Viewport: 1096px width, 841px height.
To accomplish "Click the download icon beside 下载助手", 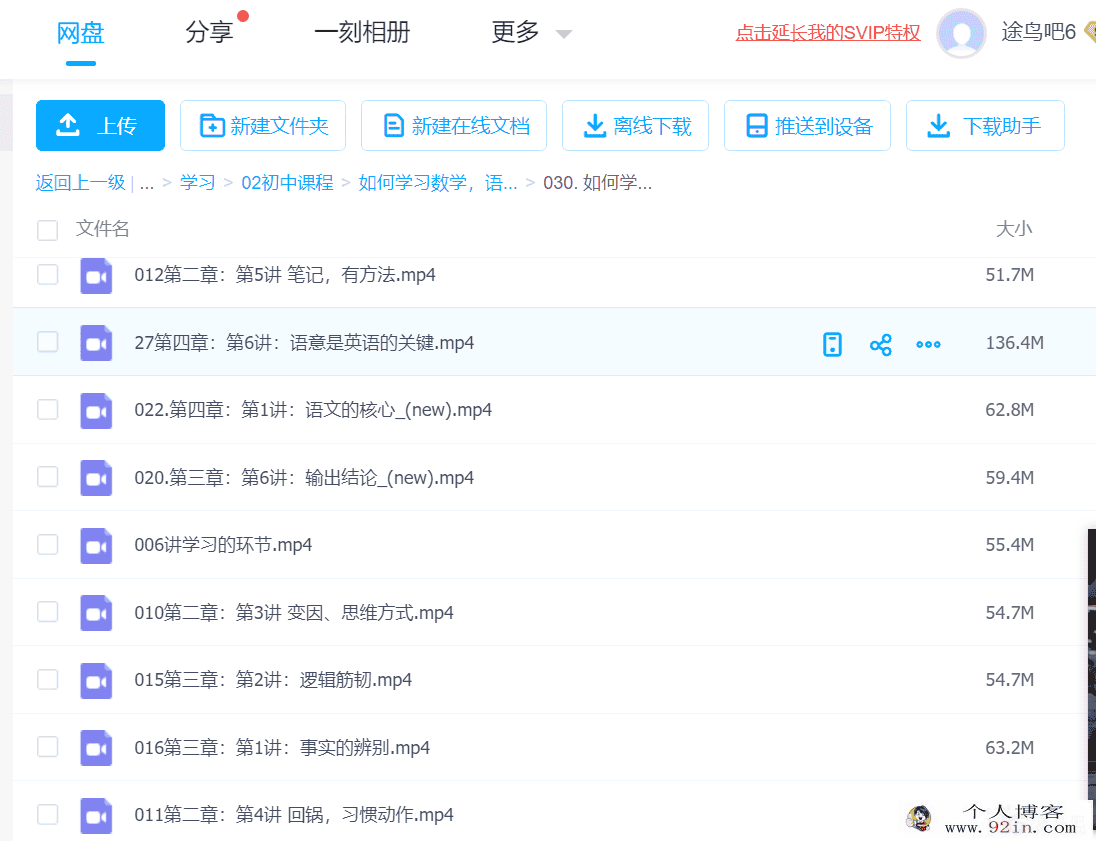I will click(938, 126).
